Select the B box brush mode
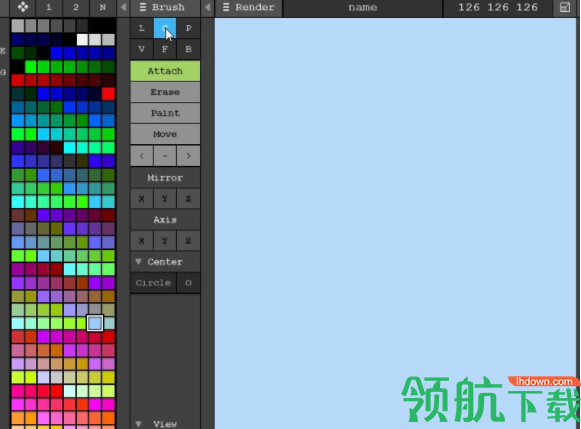 (x=188, y=49)
